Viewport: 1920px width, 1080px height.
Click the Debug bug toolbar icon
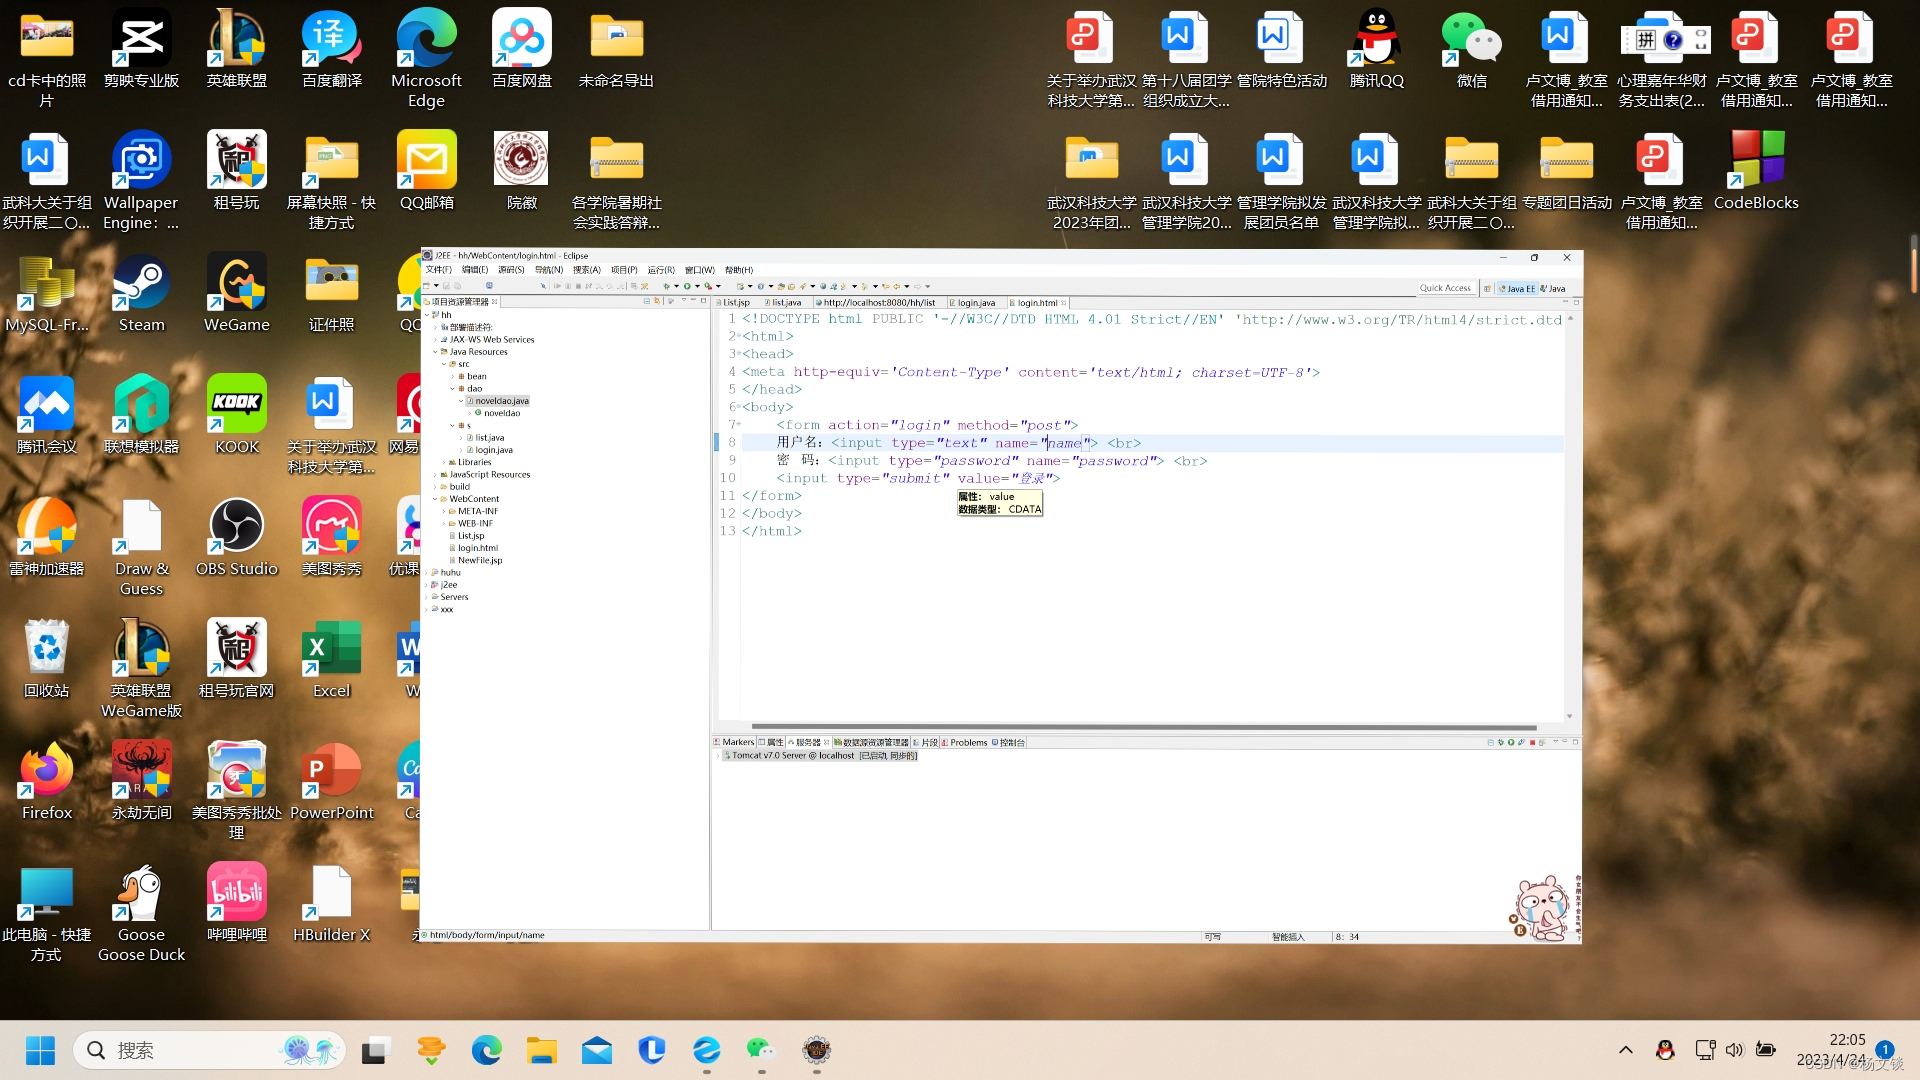point(666,286)
